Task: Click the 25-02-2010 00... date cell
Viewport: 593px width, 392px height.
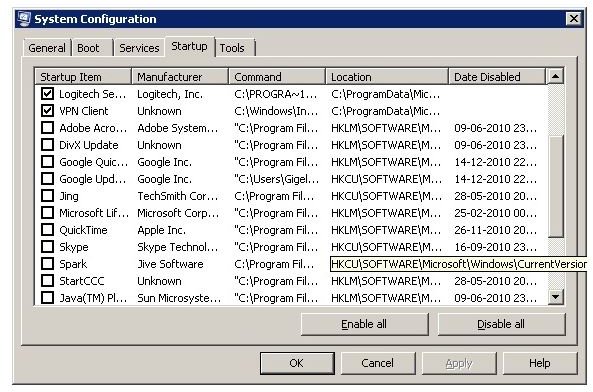Action: 495,213
